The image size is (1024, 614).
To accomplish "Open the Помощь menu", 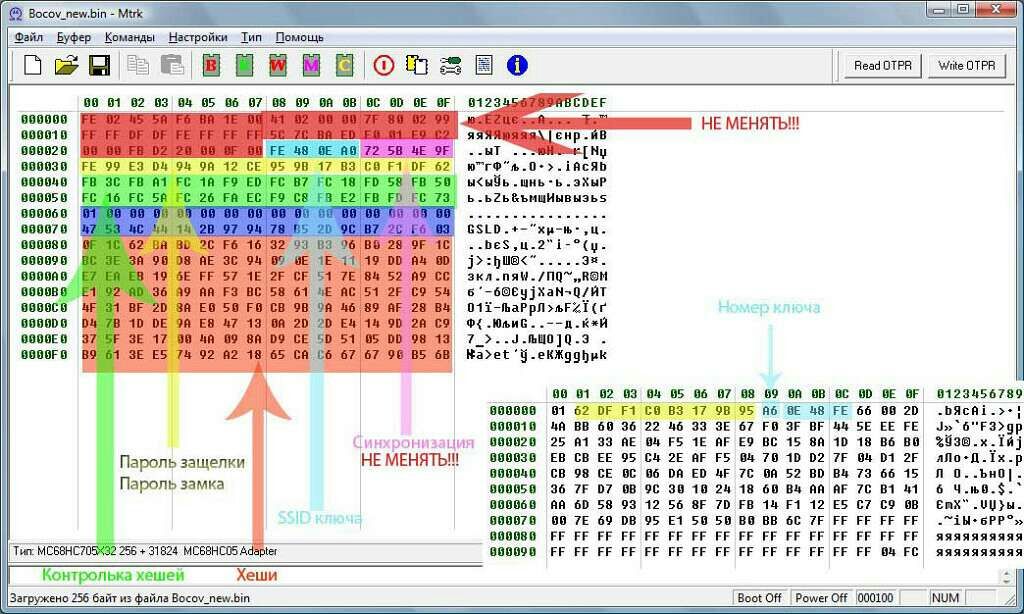I will point(299,37).
